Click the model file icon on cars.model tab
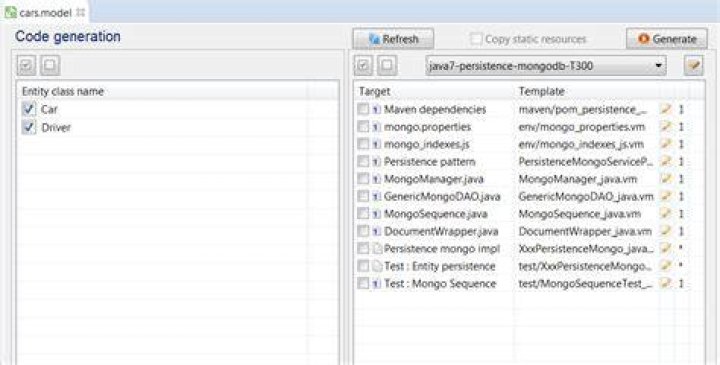The width and height of the screenshot is (720, 365). [11, 13]
